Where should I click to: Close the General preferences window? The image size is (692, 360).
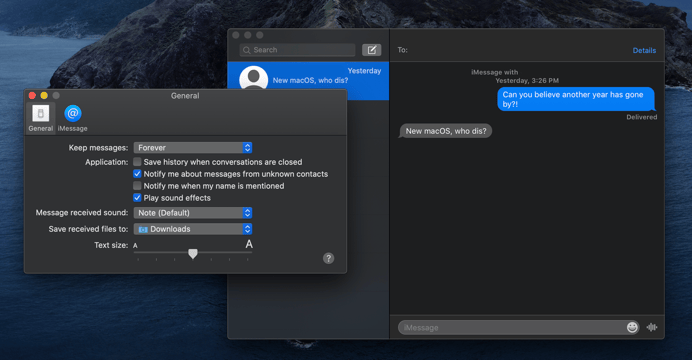[32, 96]
